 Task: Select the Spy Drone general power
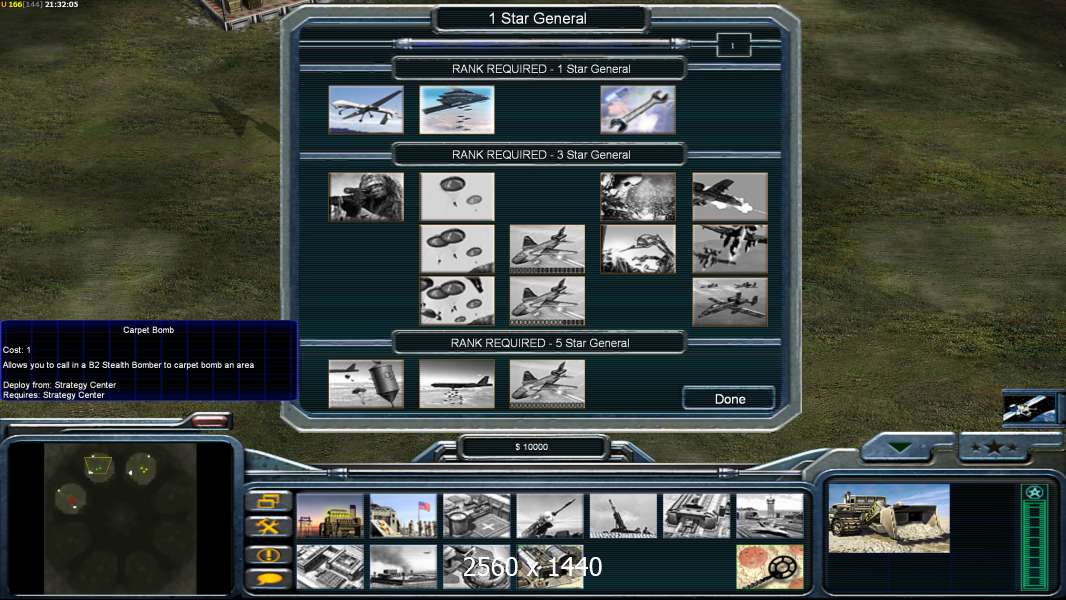coord(366,109)
